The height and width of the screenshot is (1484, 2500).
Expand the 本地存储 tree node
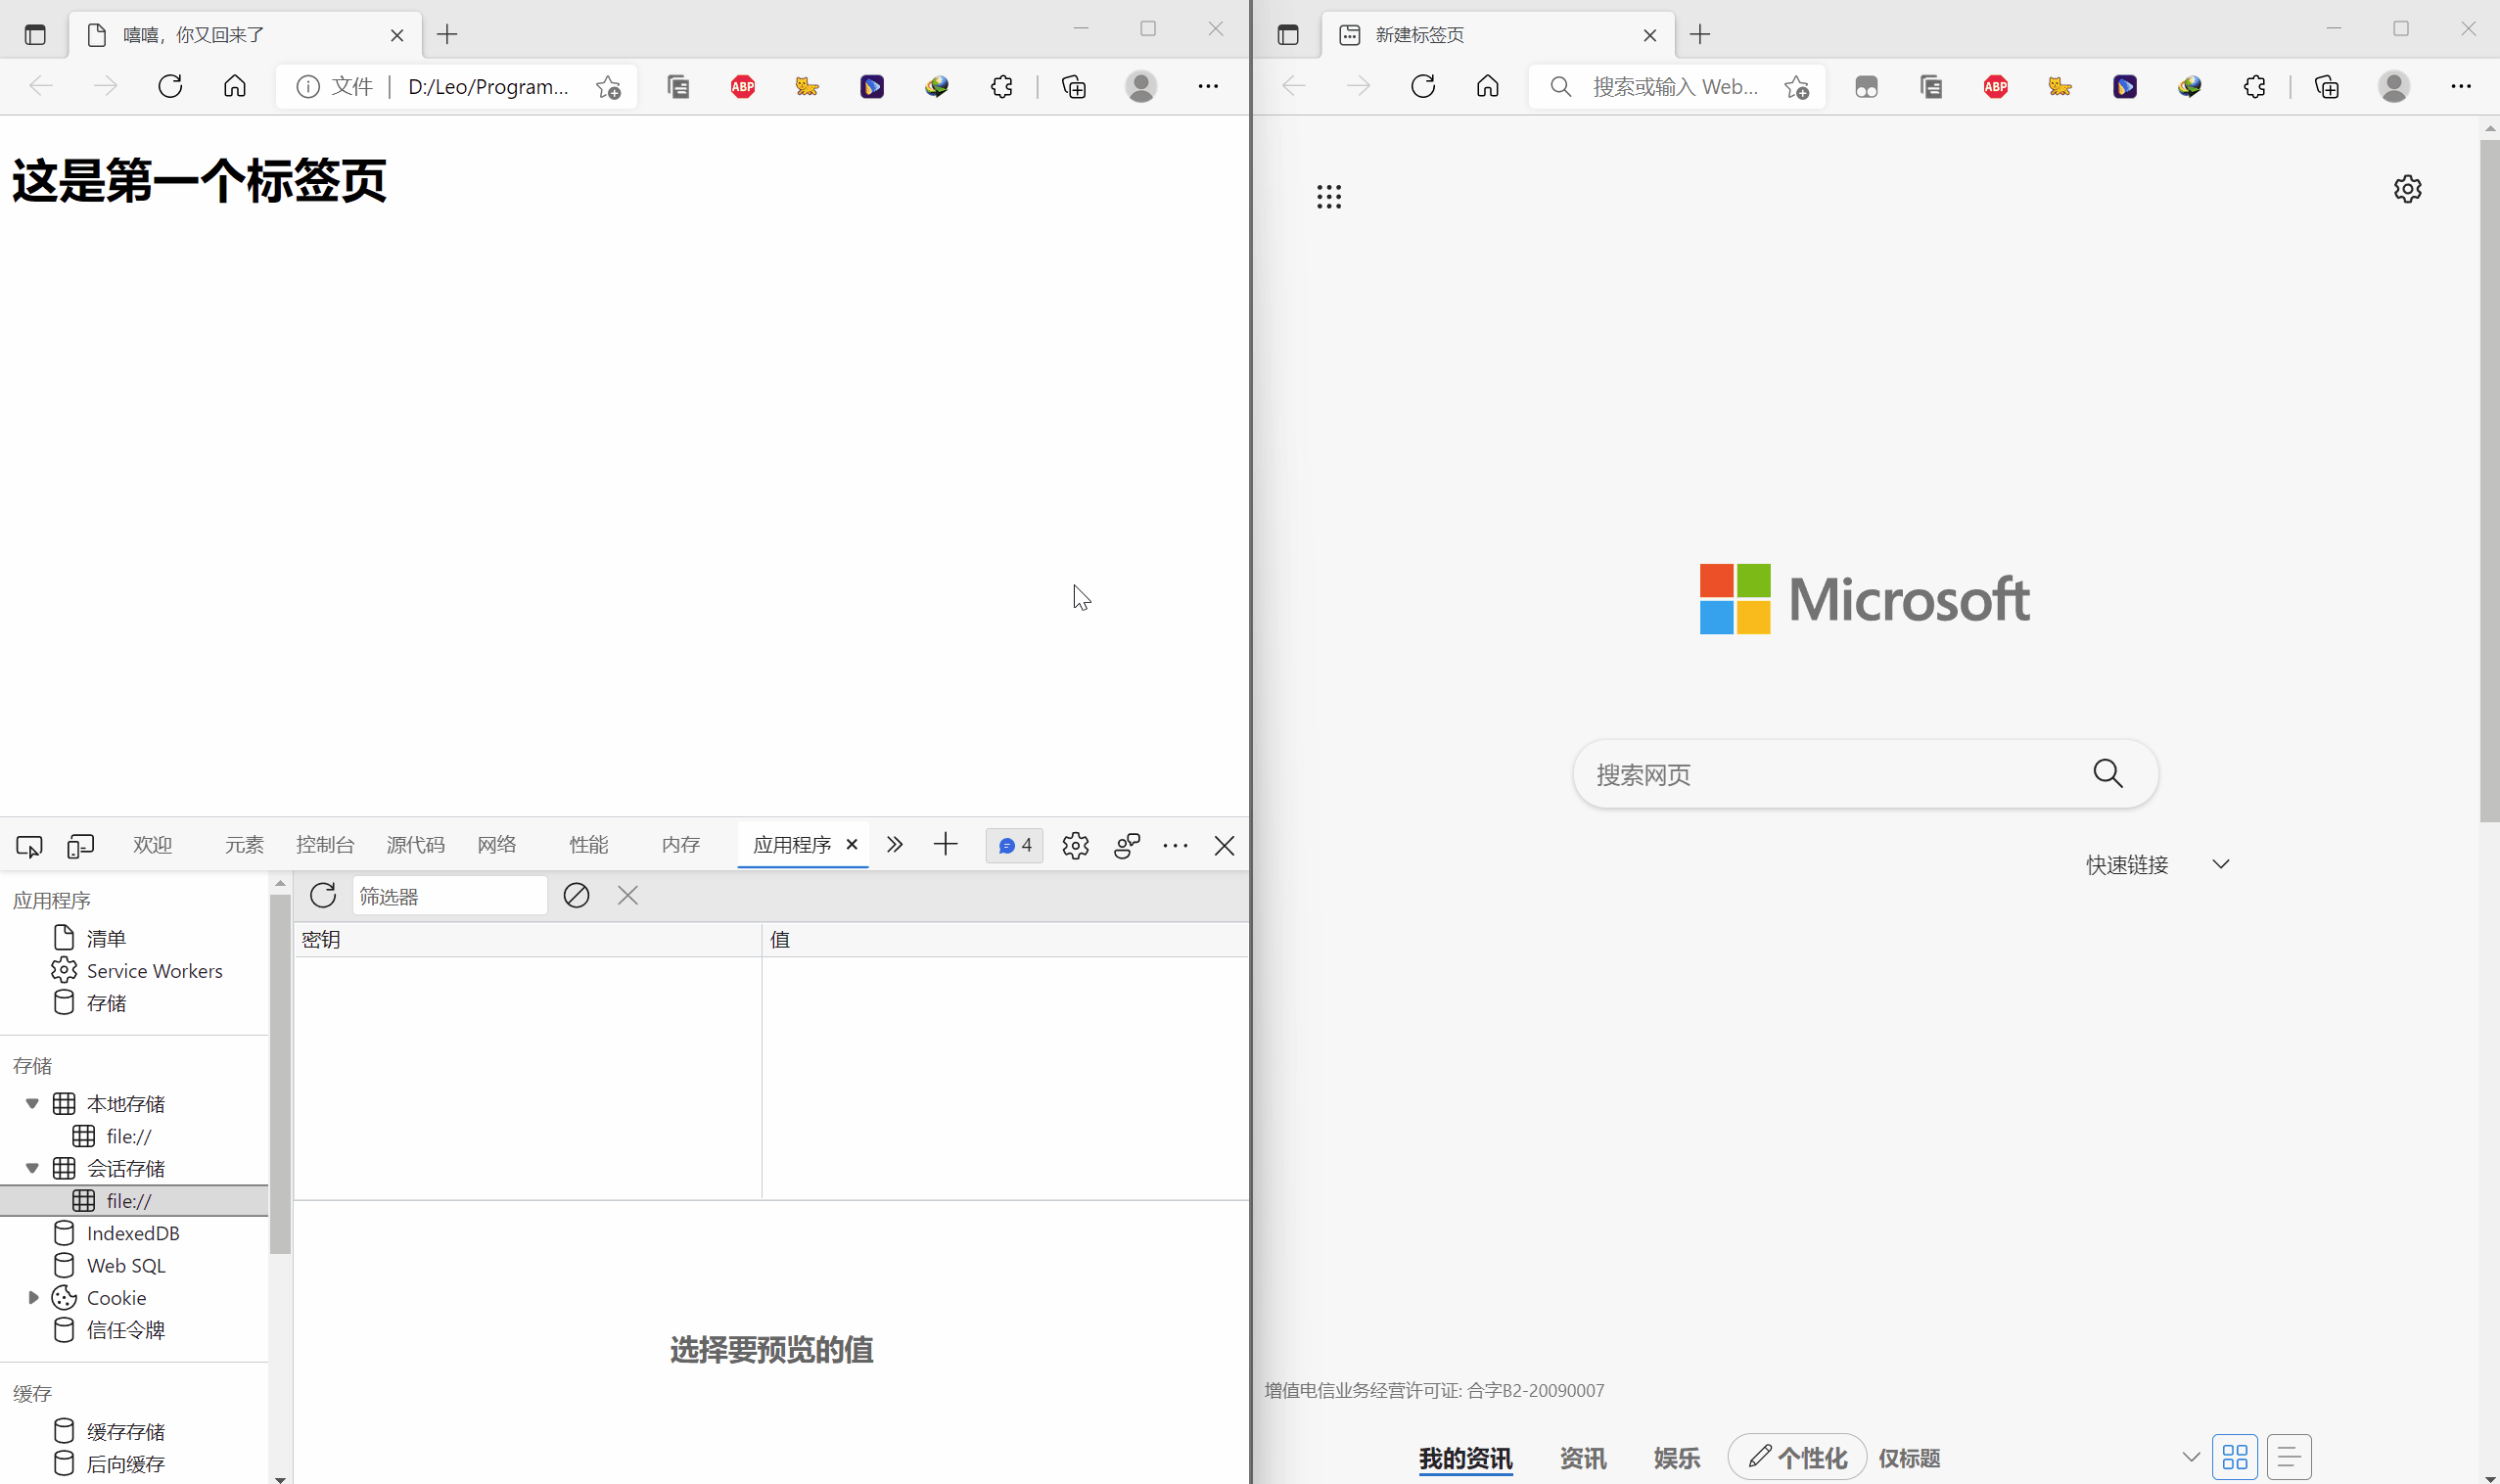click(31, 1102)
